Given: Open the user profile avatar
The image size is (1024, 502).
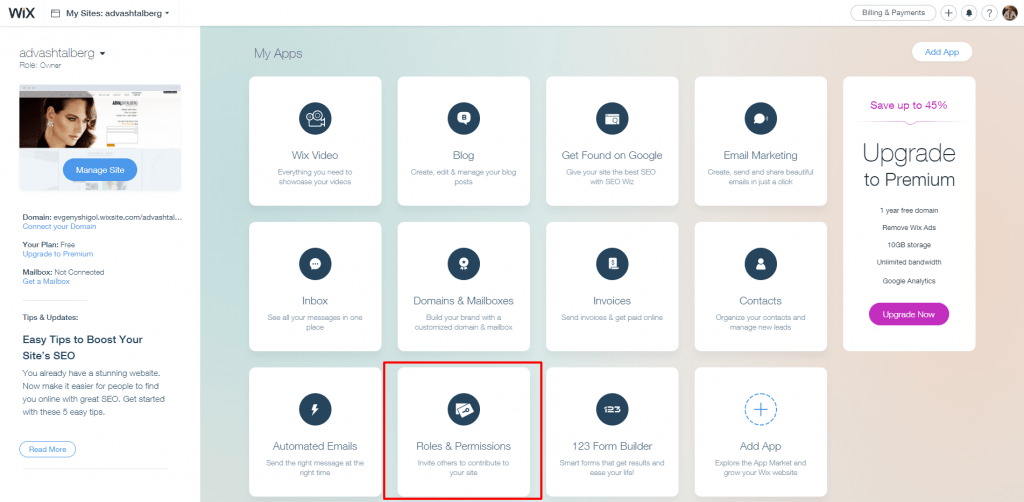Looking at the screenshot, I should coord(1010,13).
